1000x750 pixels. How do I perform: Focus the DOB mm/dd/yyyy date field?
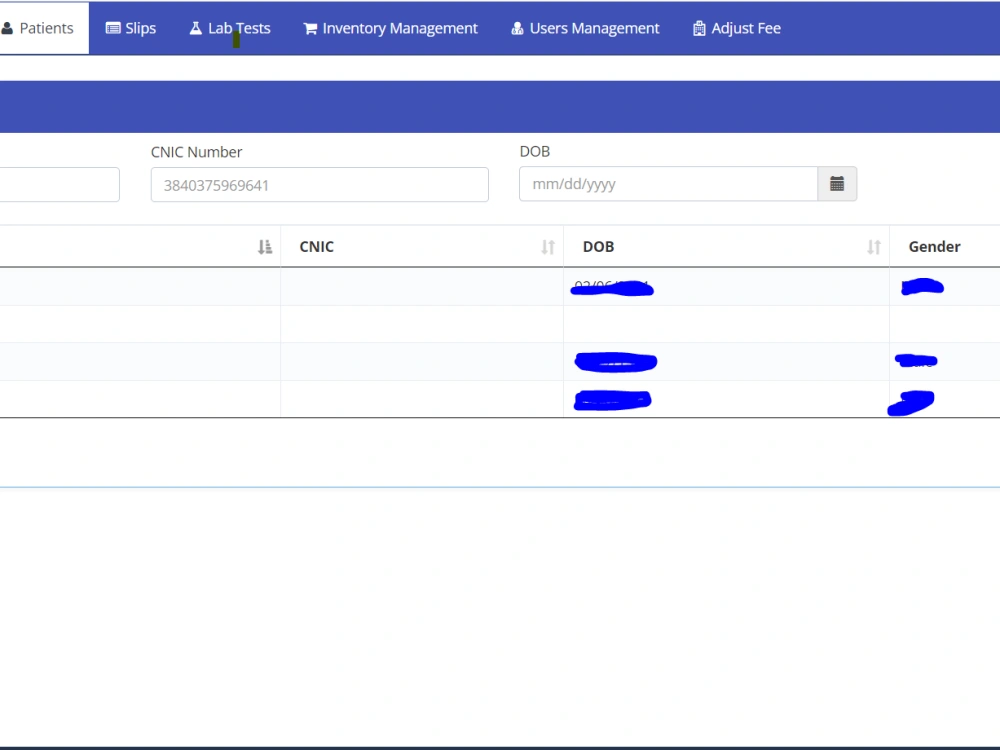[x=668, y=184]
